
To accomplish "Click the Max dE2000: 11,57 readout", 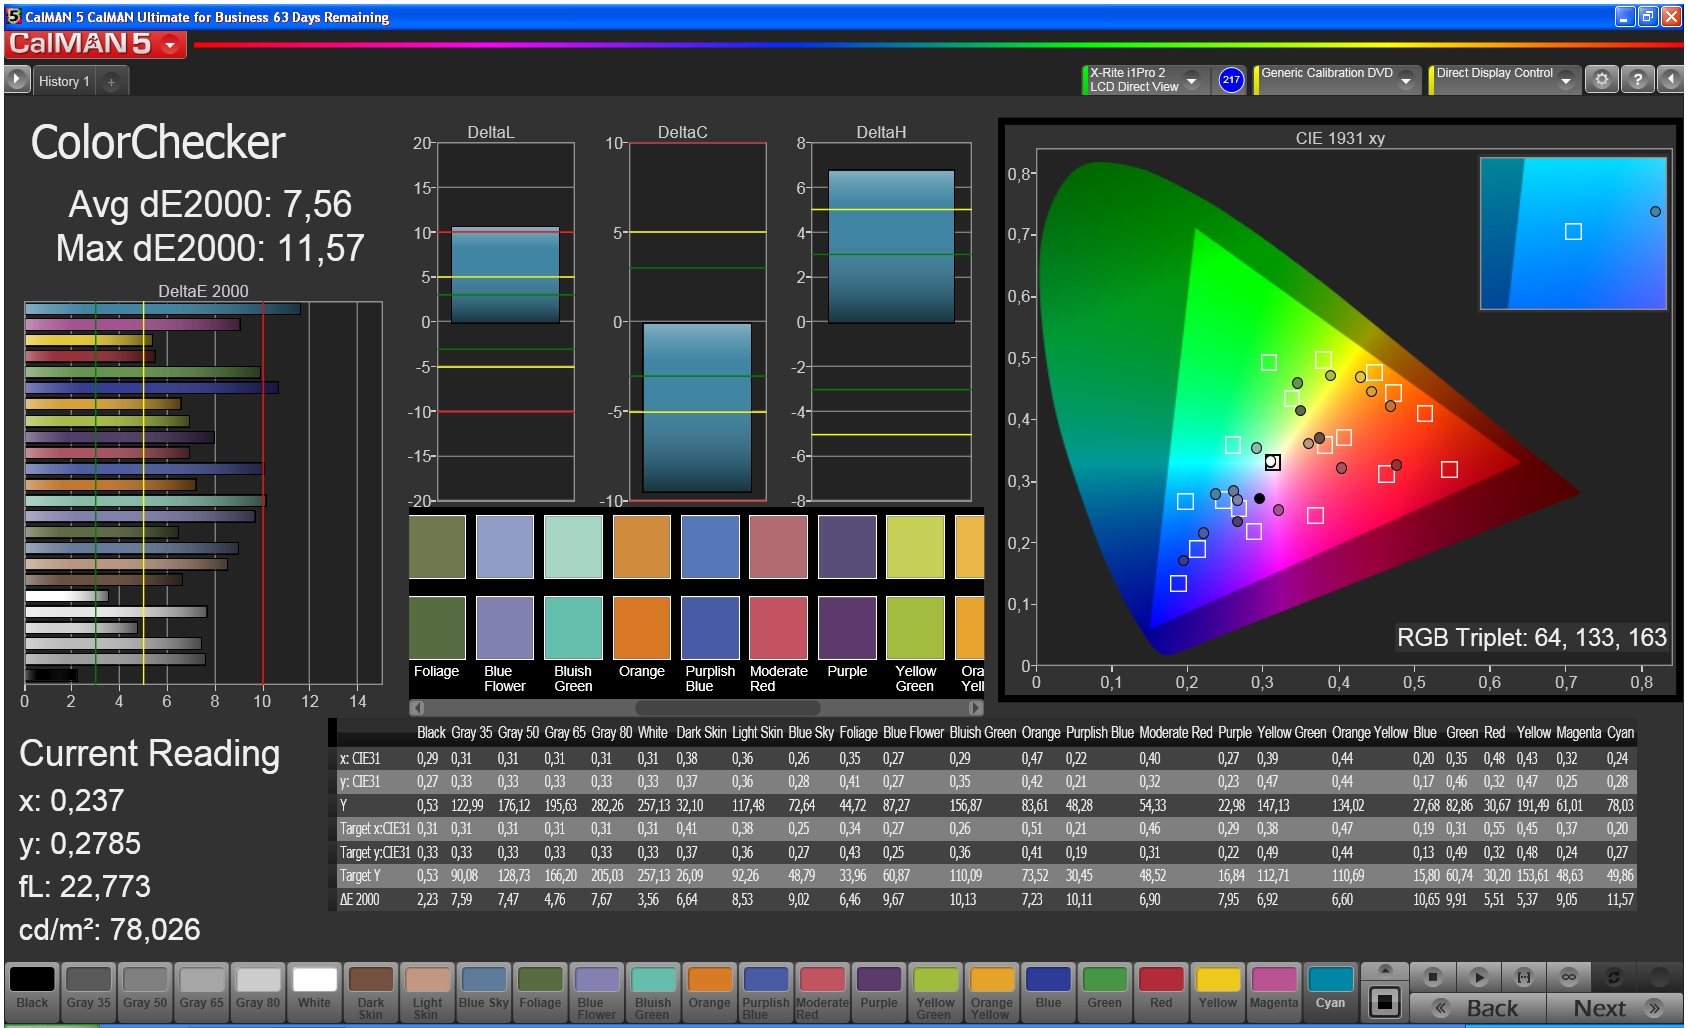I will 210,248.
